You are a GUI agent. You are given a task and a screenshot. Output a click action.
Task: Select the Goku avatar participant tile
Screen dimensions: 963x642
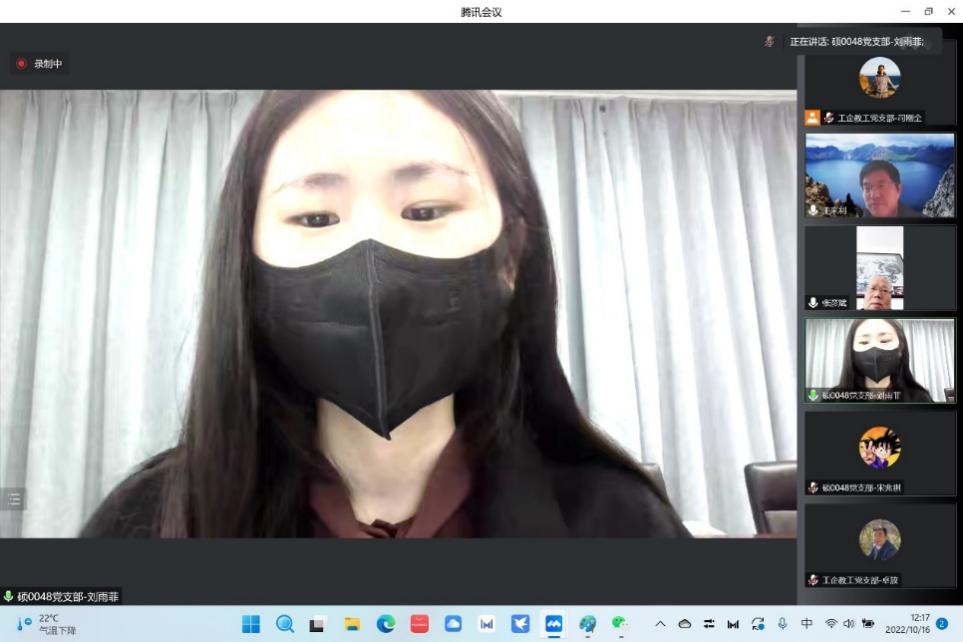[x=880, y=448]
